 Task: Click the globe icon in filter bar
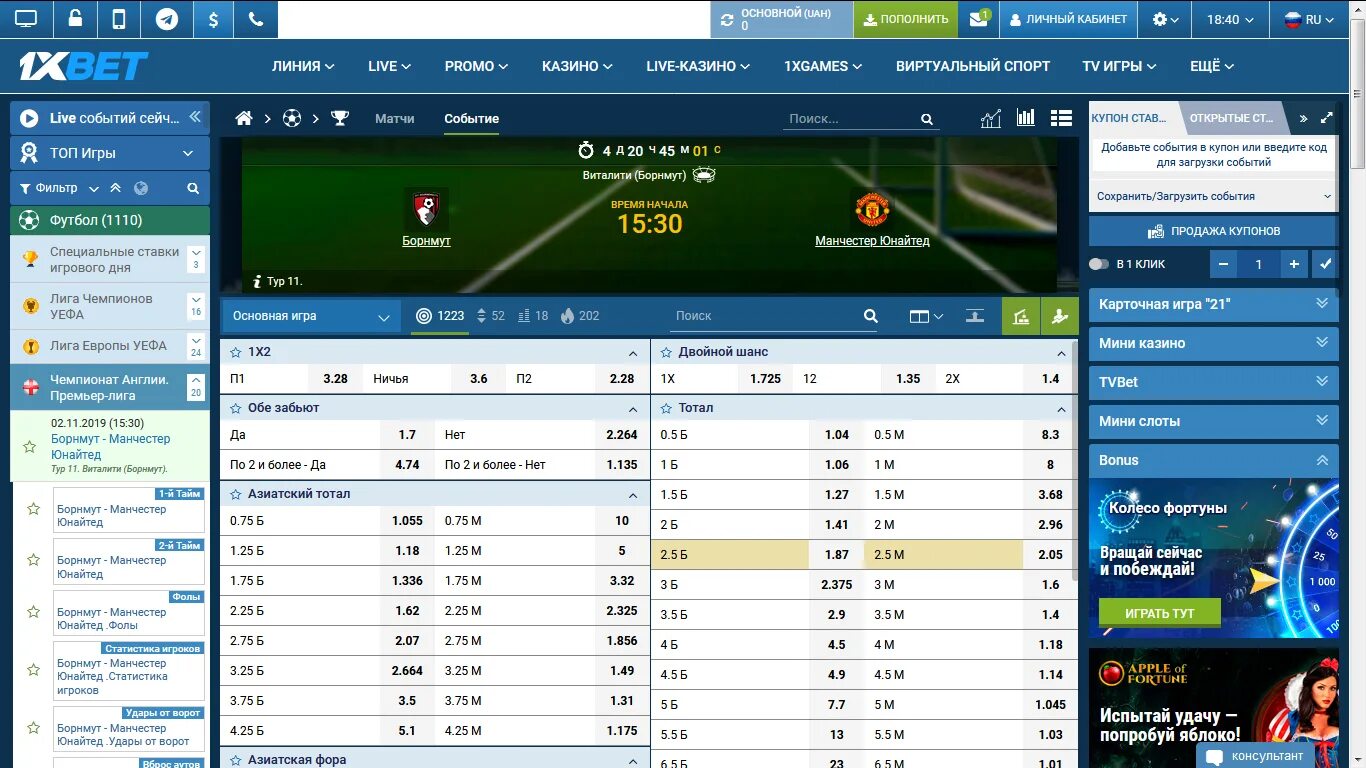tap(141, 188)
